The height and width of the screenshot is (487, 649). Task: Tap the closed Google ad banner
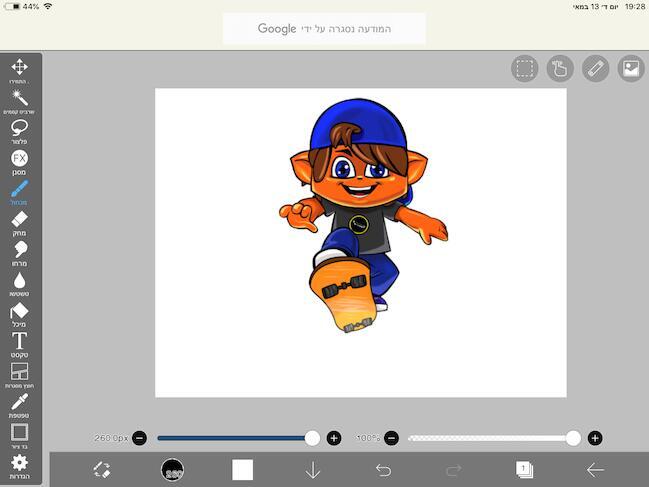point(324,29)
